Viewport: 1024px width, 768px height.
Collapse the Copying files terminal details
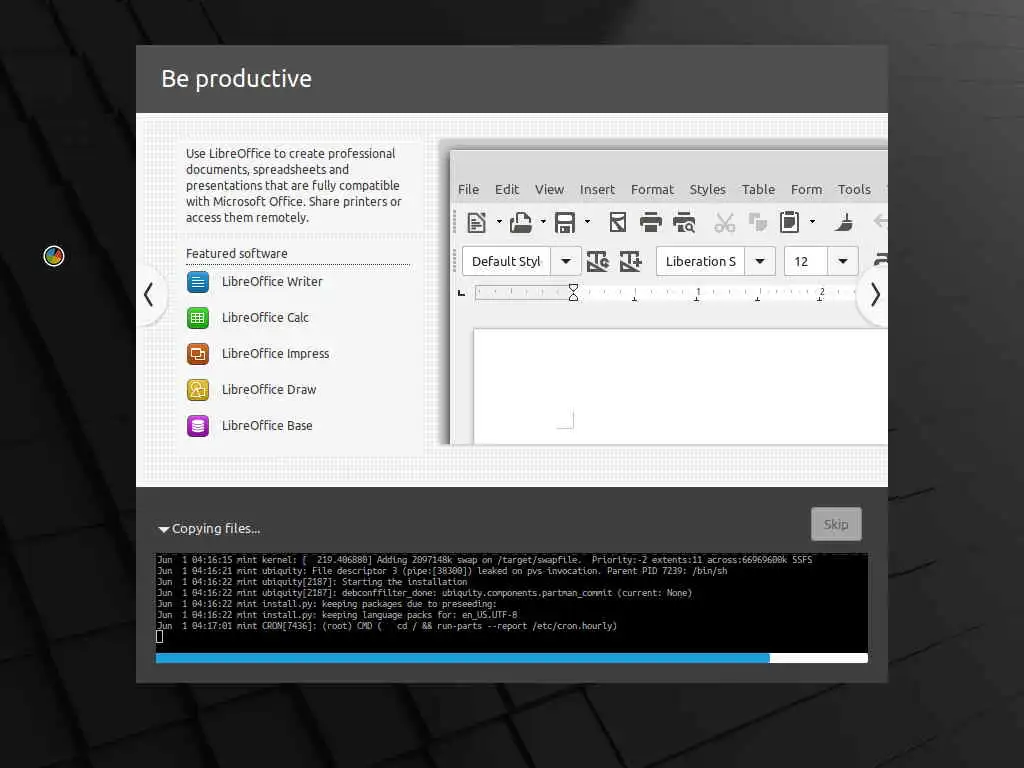point(163,529)
